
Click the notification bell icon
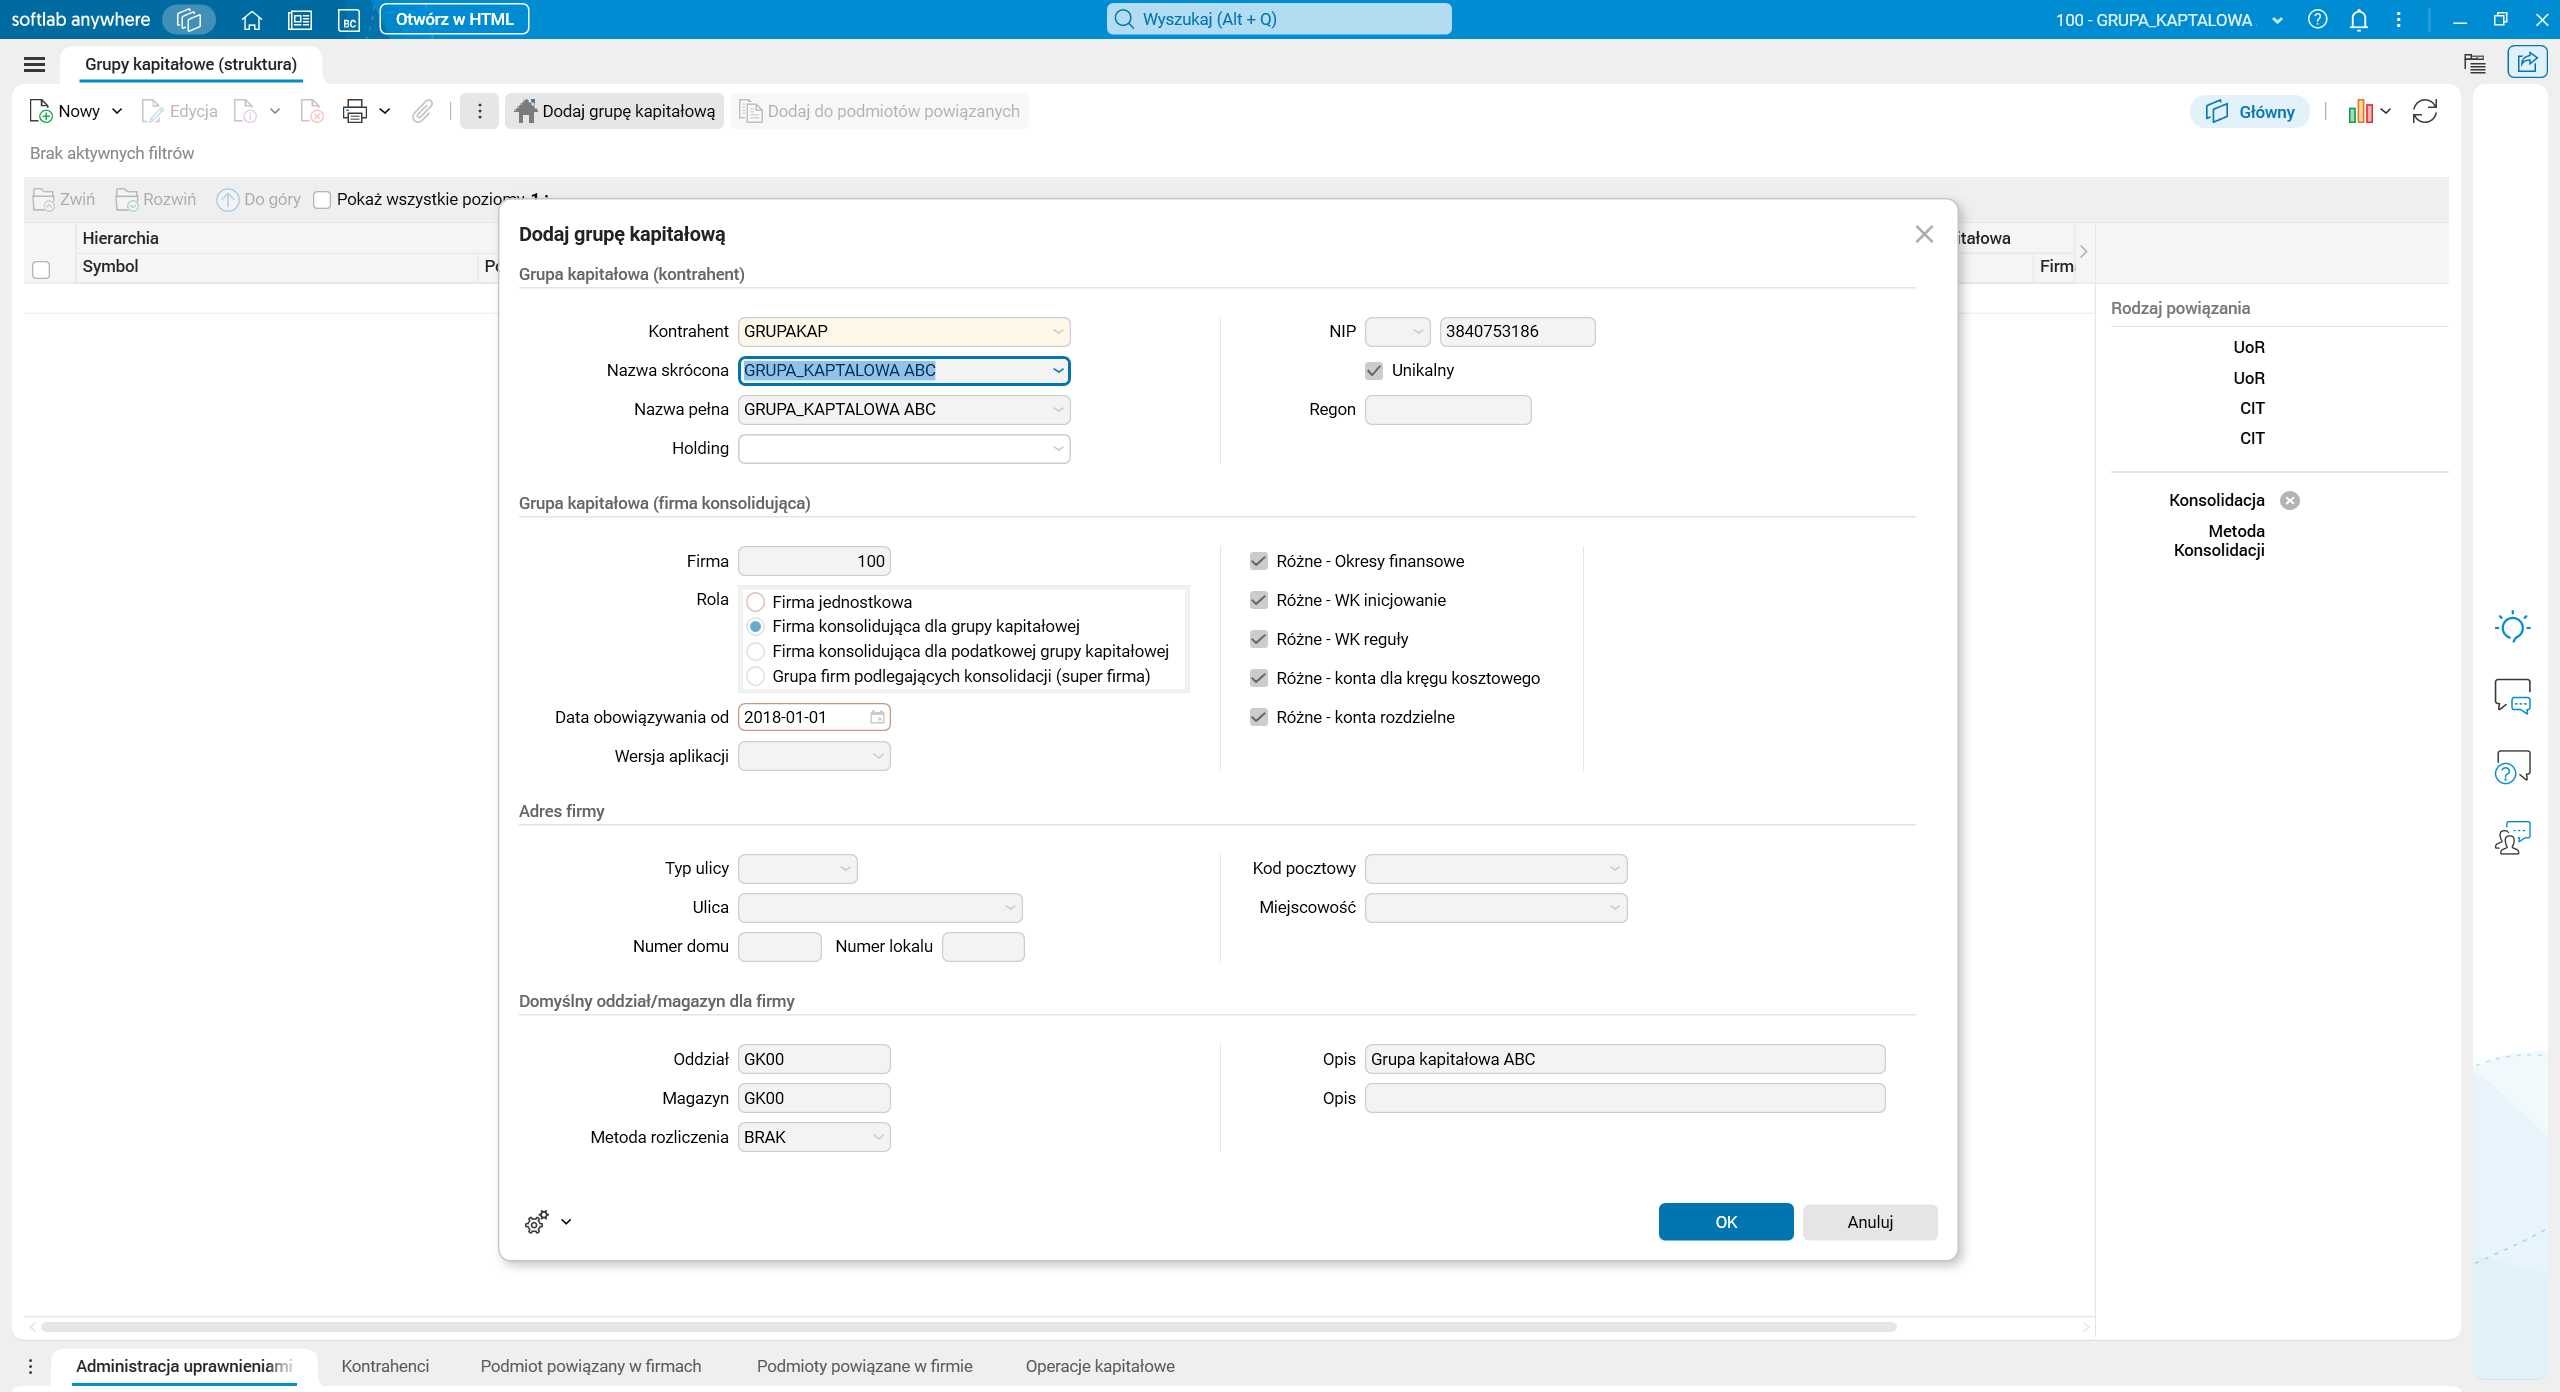coord(2358,20)
